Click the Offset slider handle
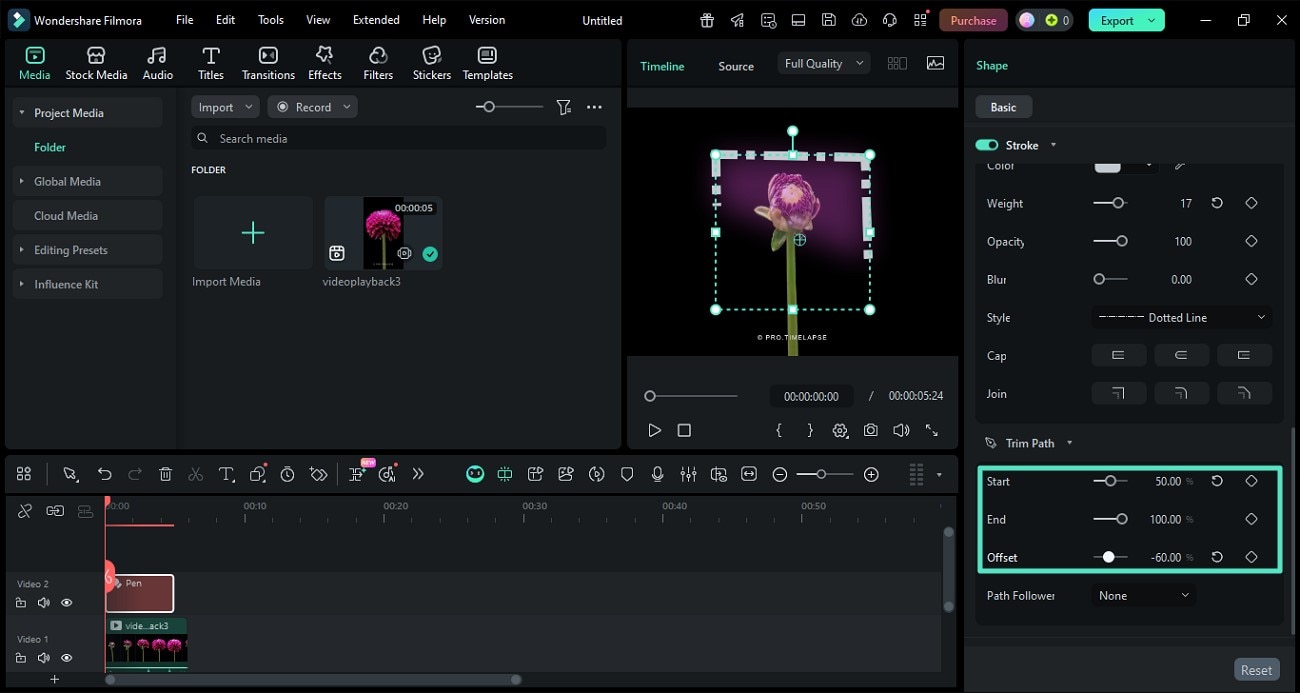 click(1108, 557)
